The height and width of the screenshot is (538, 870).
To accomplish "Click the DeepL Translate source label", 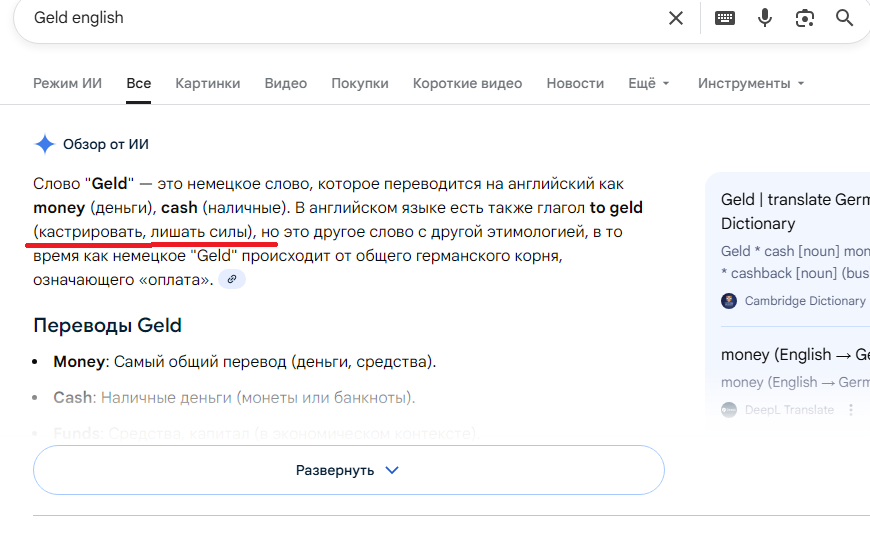I will [789, 410].
